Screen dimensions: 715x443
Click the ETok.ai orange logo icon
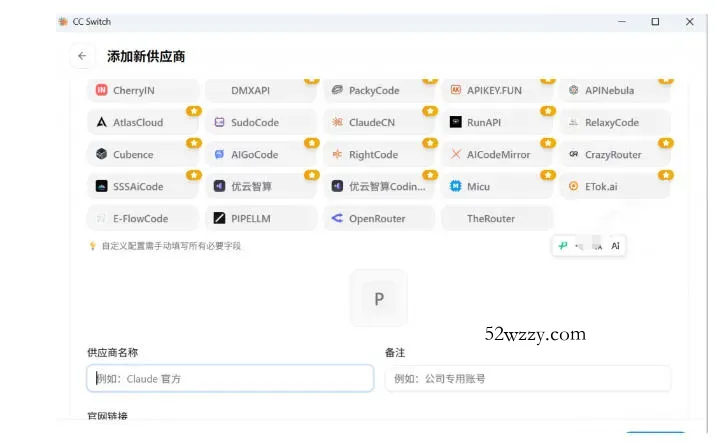[x=574, y=186]
